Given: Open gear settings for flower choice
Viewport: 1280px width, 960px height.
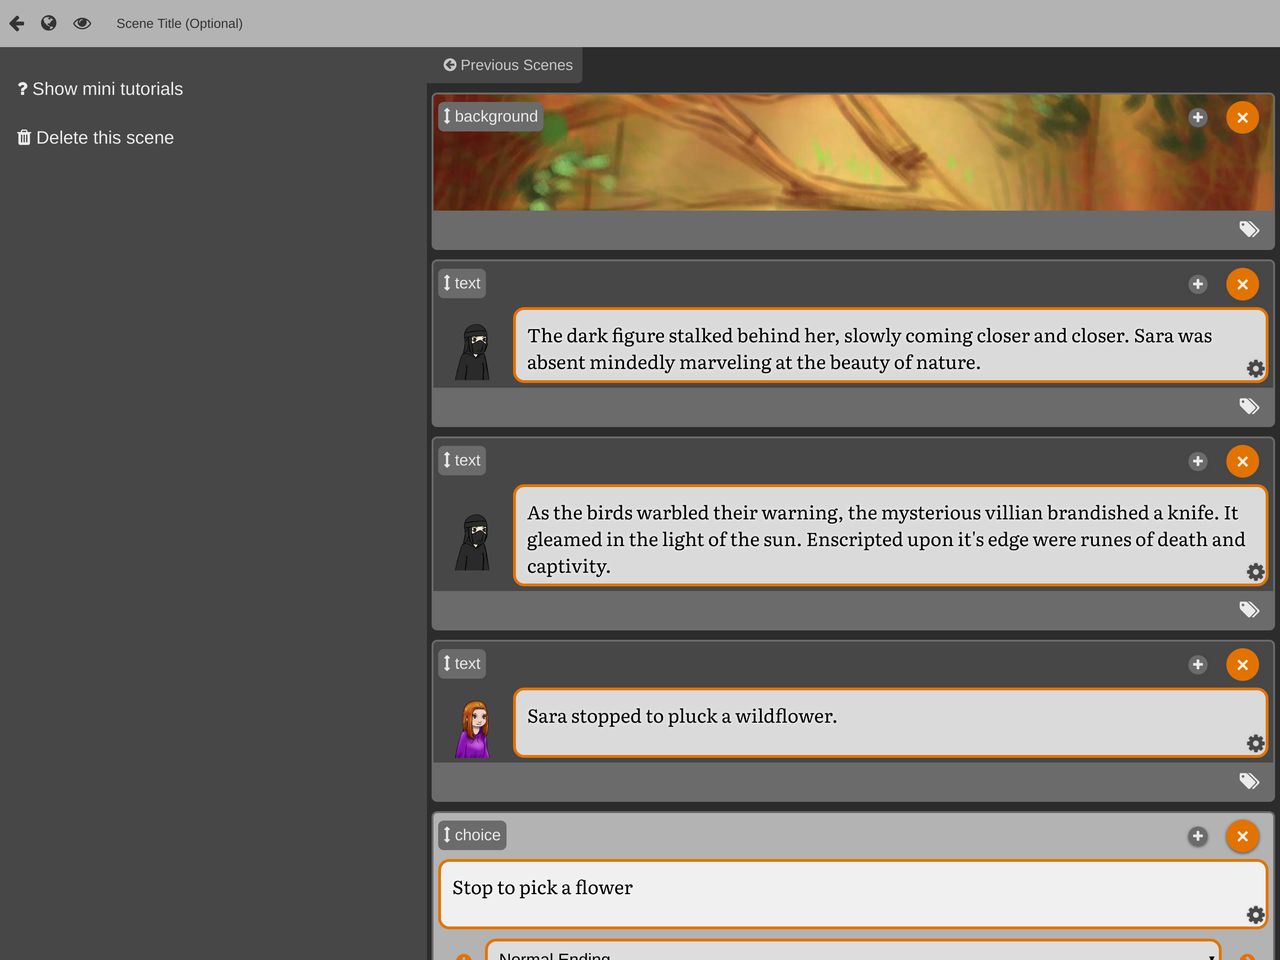Looking at the screenshot, I should tap(1256, 915).
